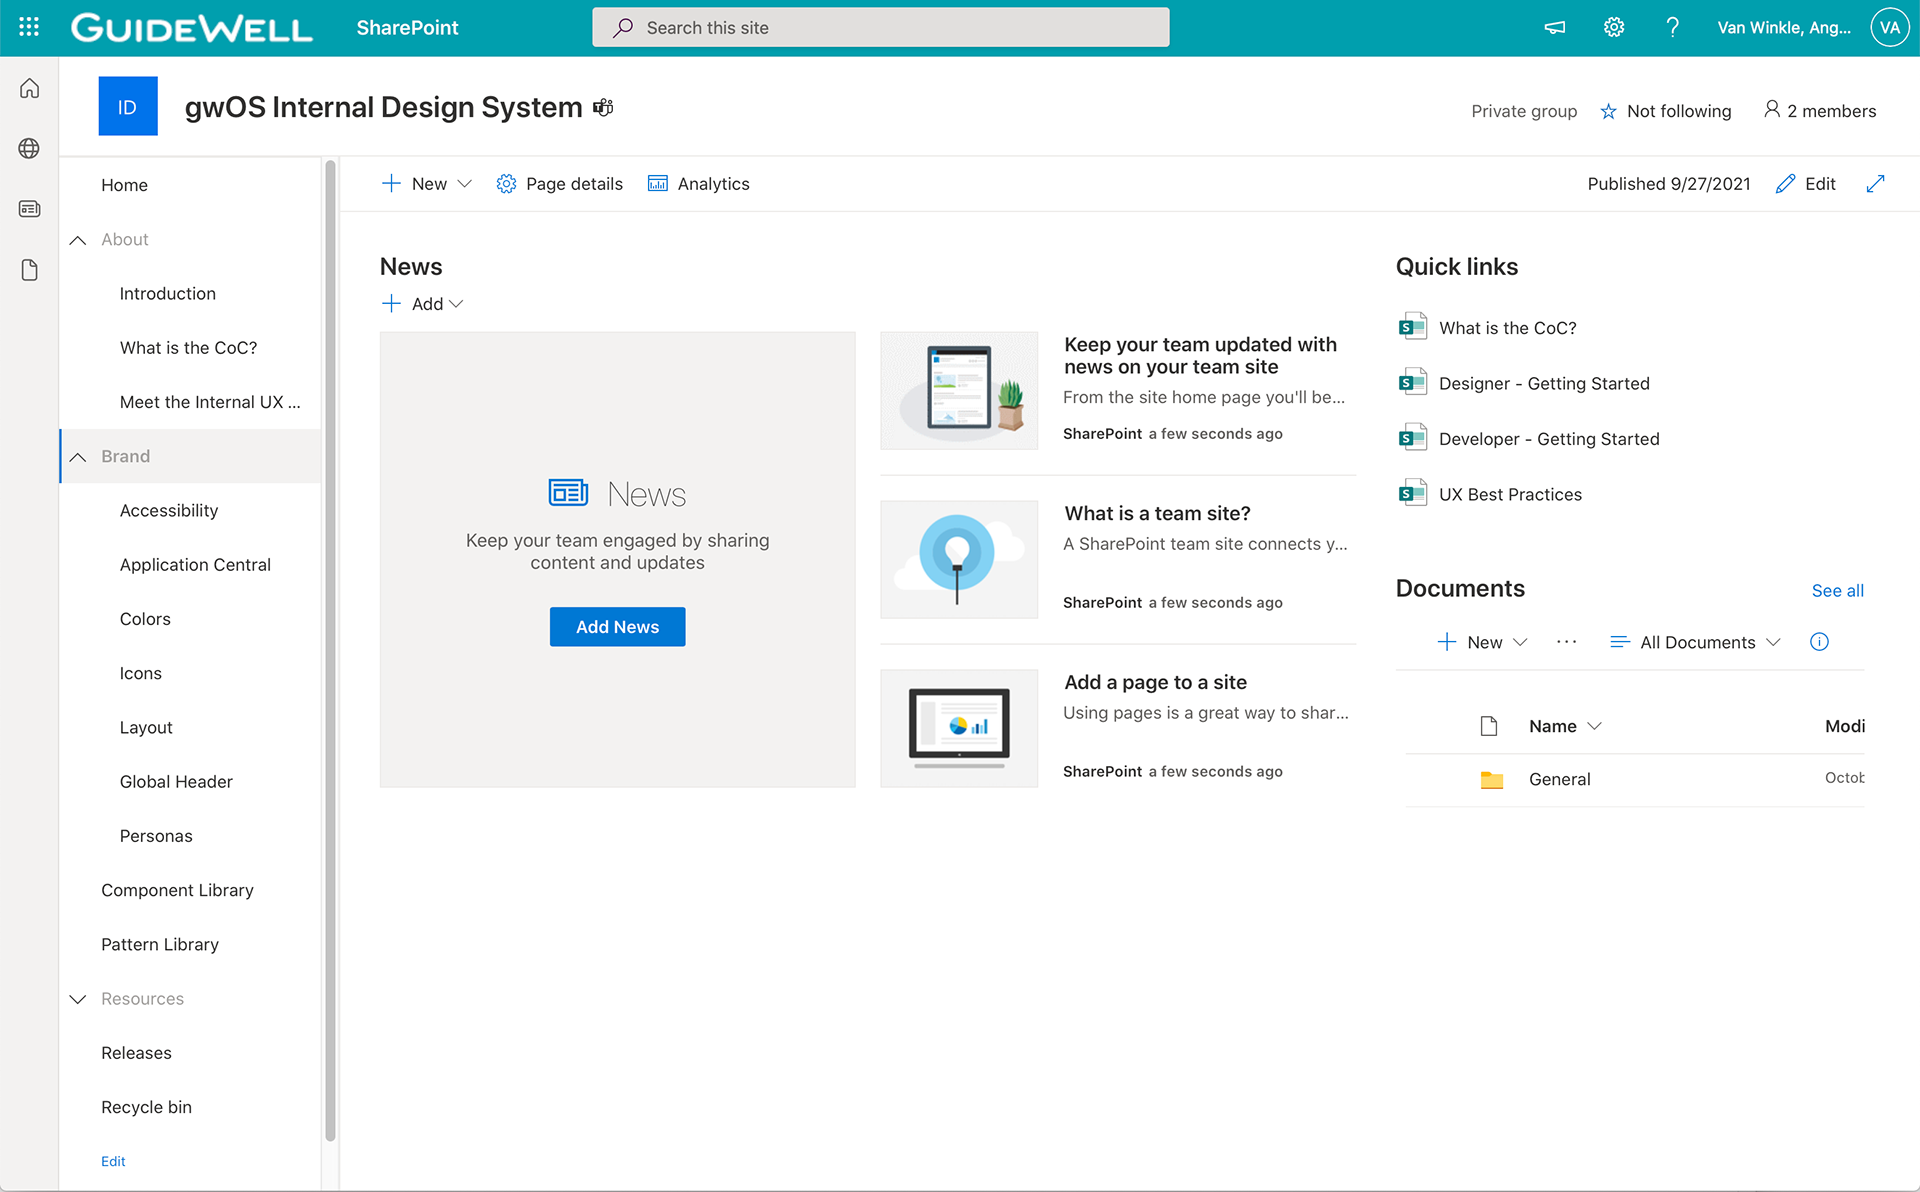
Task: Click the SharePoint link in top bar
Action: [407, 28]
